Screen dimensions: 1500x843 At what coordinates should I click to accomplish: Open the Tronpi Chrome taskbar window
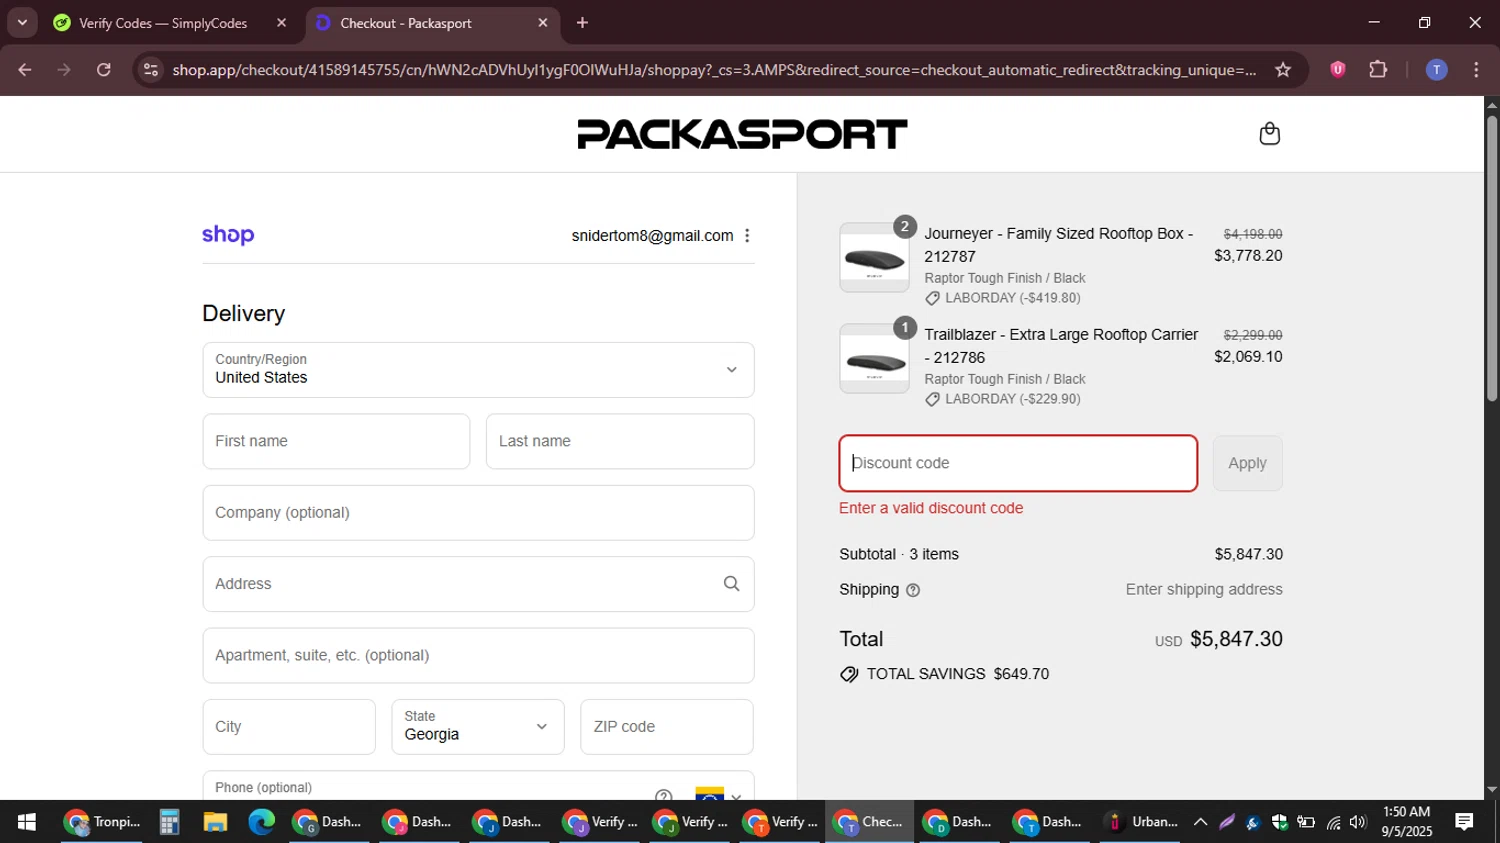coord(103,822)
